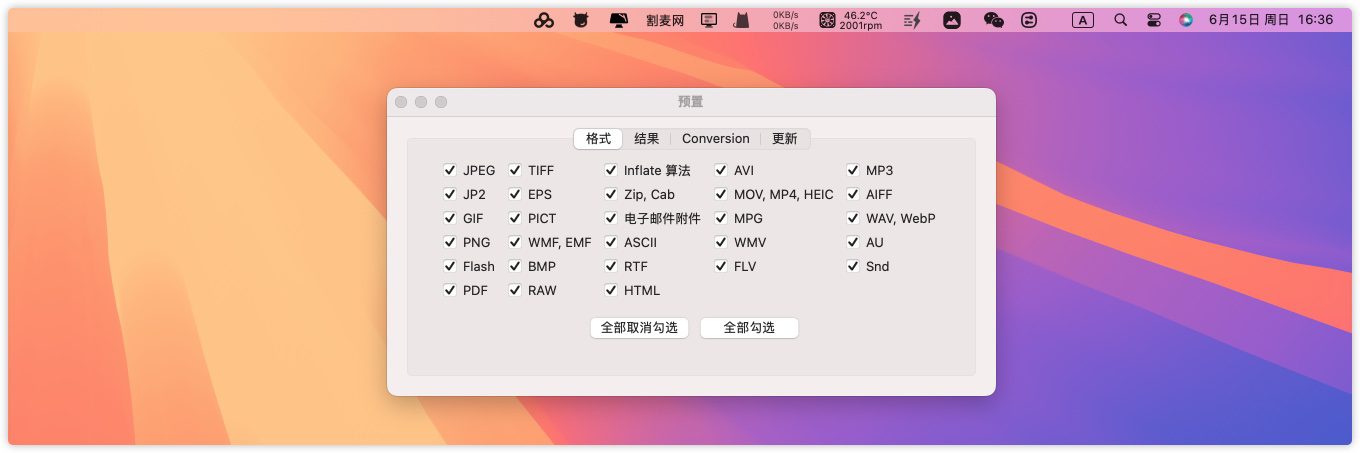Disable the GIF checkbox
The height and width of the screenshot is (453, 1360).
tap(450, 218)
